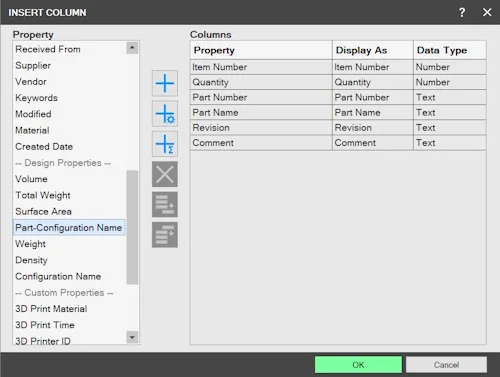The height and width of the screenshot is (377, 500).
Task: Click the add custom column gear-plus icon
Action: pyautogui.click(x=165, y=114)
